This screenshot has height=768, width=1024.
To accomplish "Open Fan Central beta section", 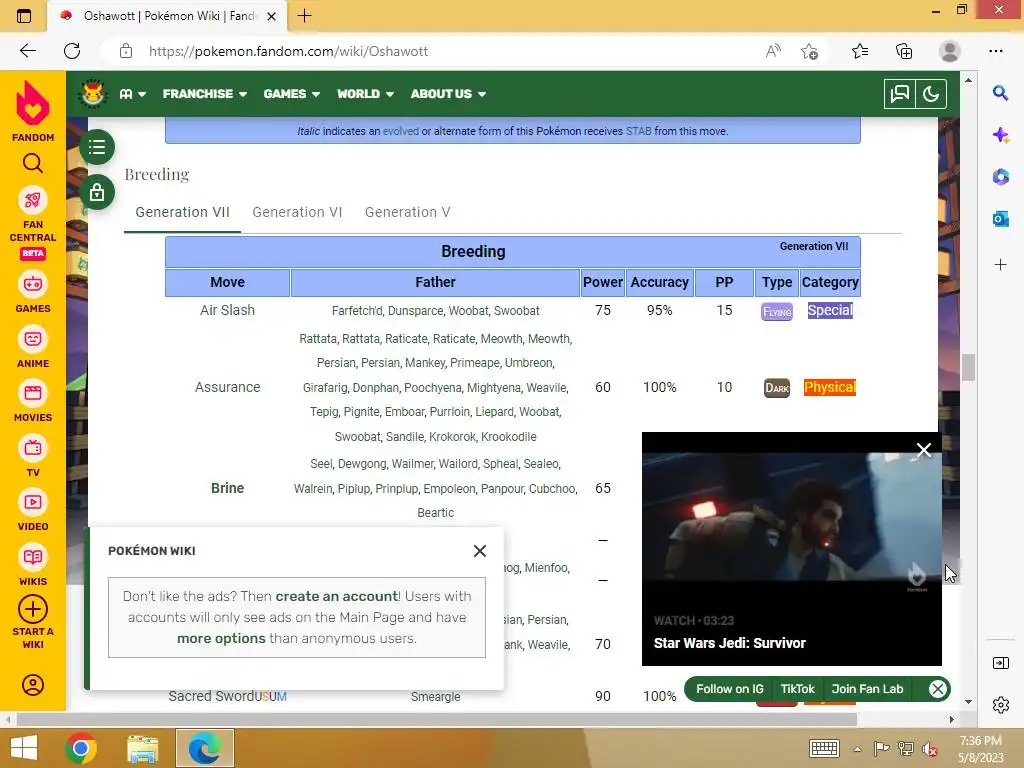I will coord(33,223).
